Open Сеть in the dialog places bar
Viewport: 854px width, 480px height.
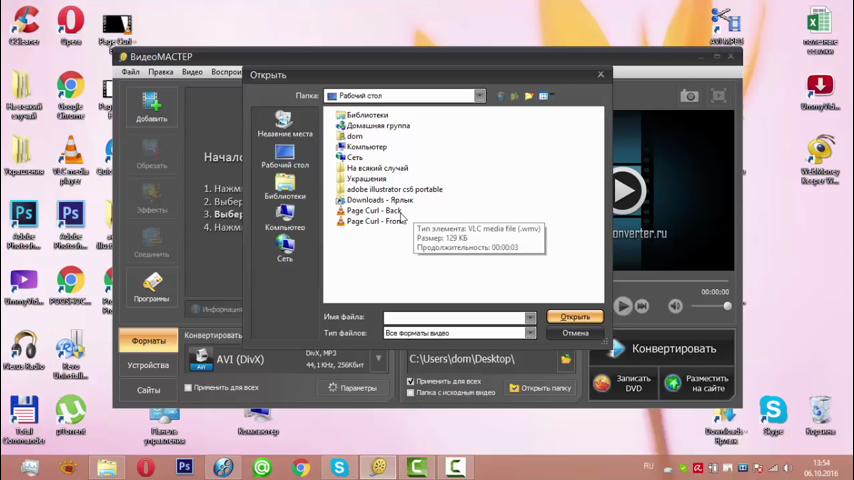tap(285, 249)
